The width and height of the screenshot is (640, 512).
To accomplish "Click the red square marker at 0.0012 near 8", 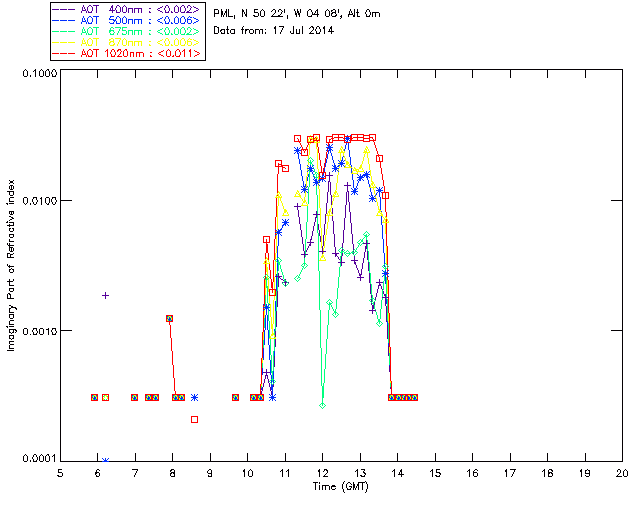I will [x=169, y=318].
